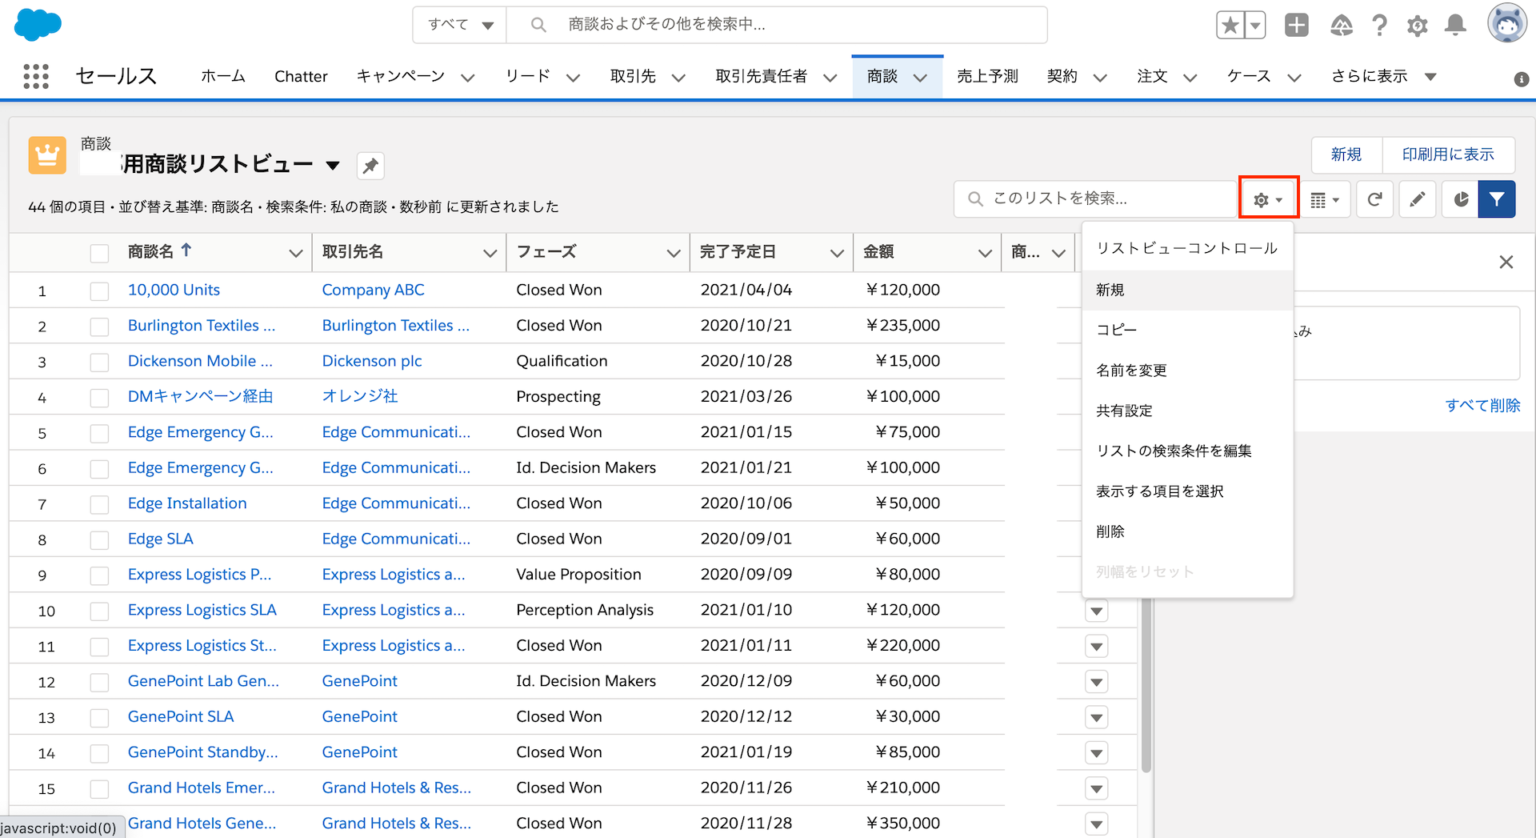1536x838 pixels.
Task: Open row actions for GenePoint SLA
Action: [x=1097, y=718]
